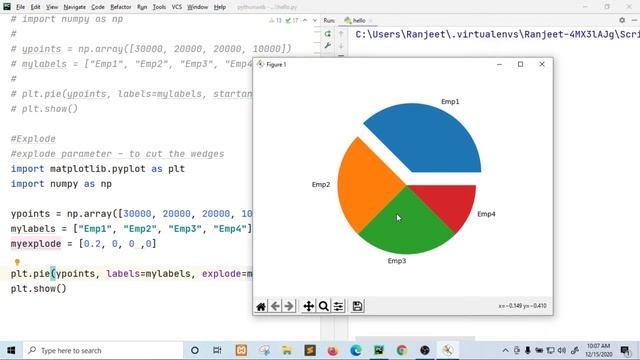Open PyCharm from the taskbar

379,350
